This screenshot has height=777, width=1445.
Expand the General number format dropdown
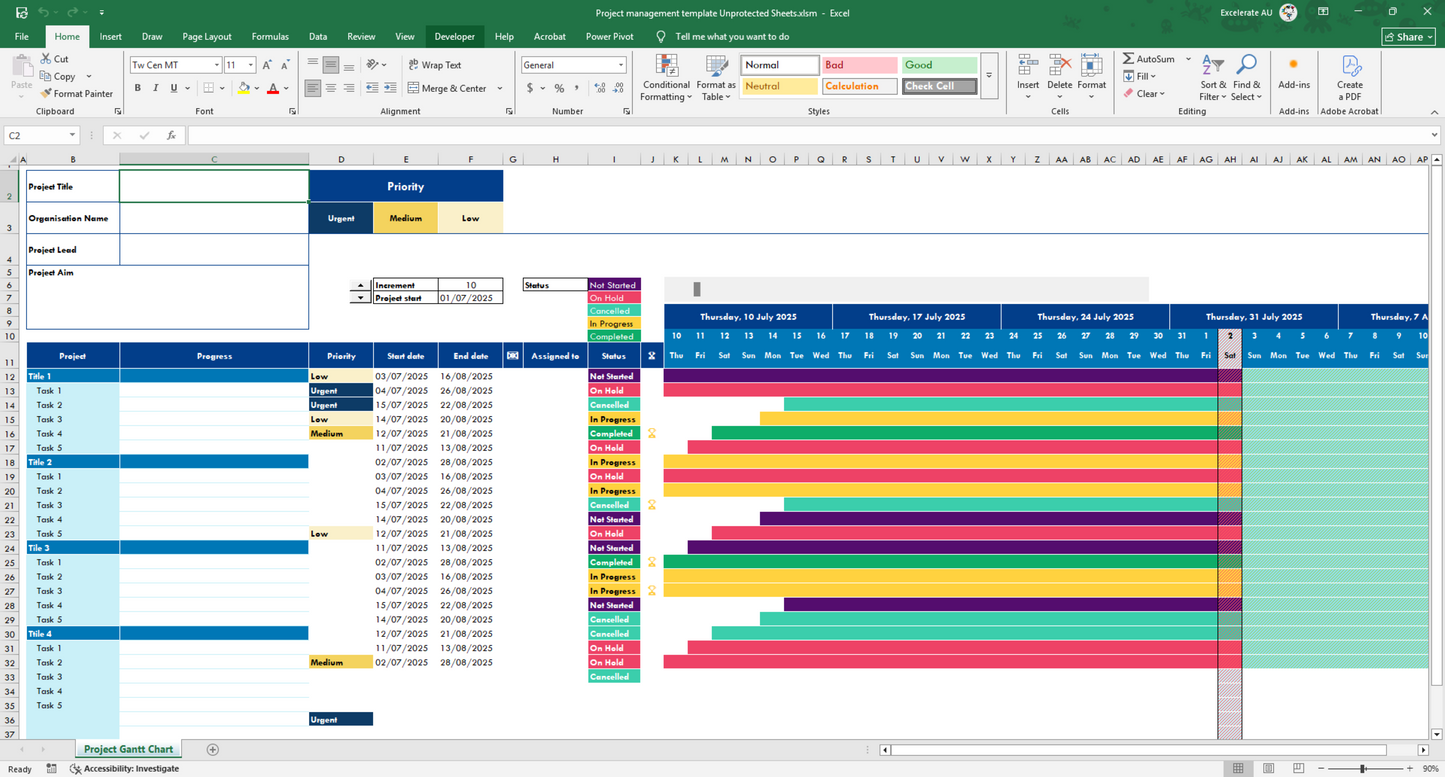click(621, 65)
